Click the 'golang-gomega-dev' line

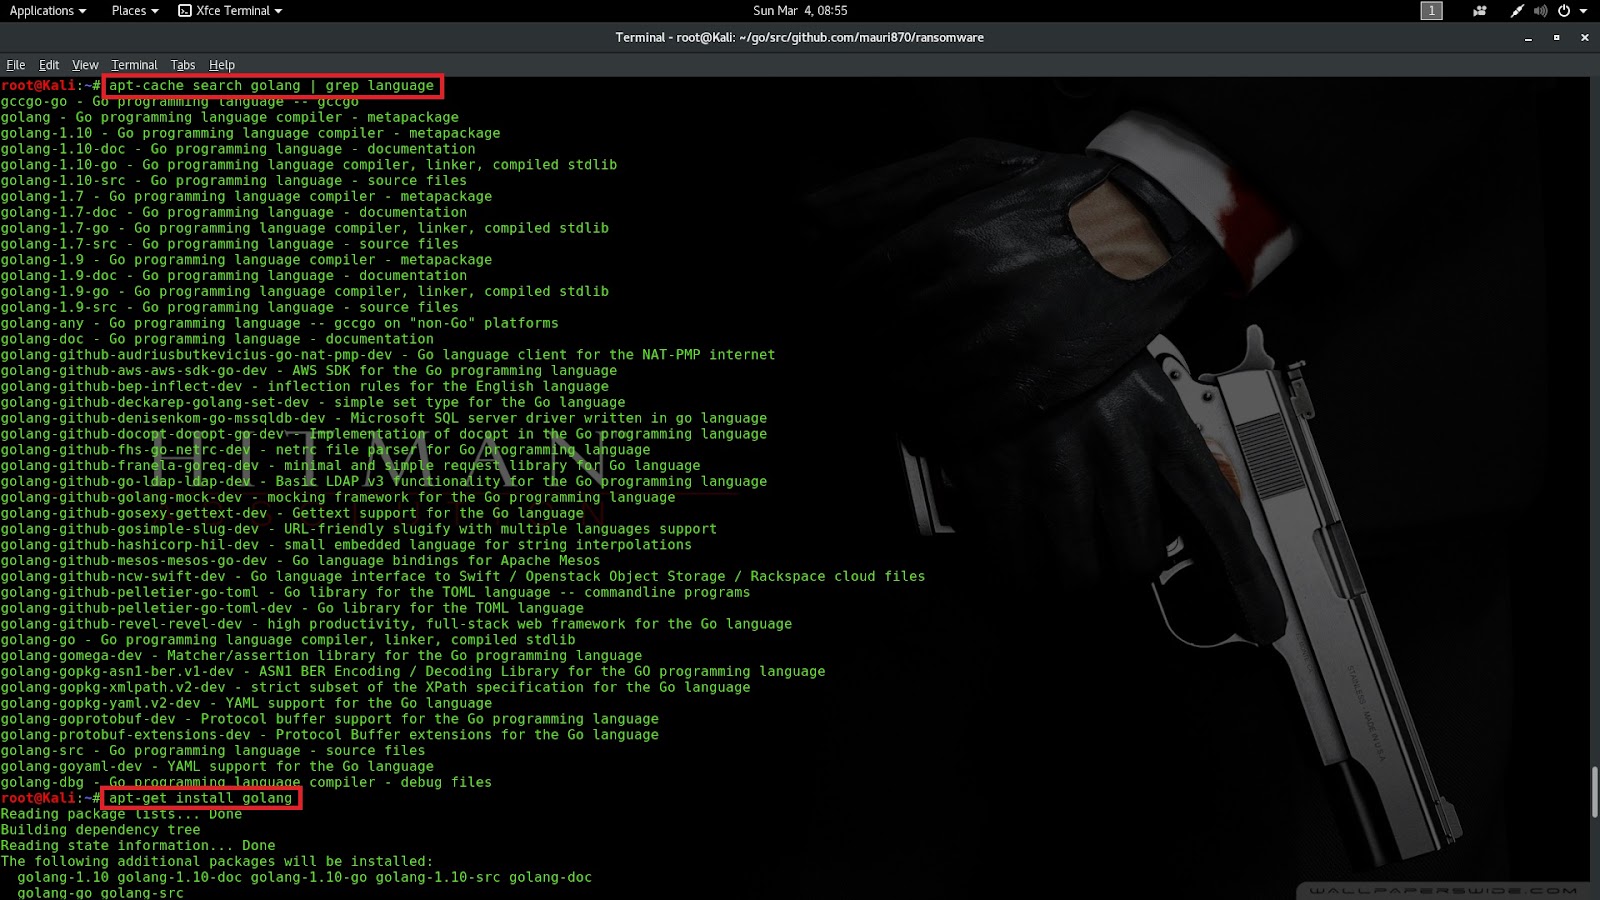pos(321,656)
